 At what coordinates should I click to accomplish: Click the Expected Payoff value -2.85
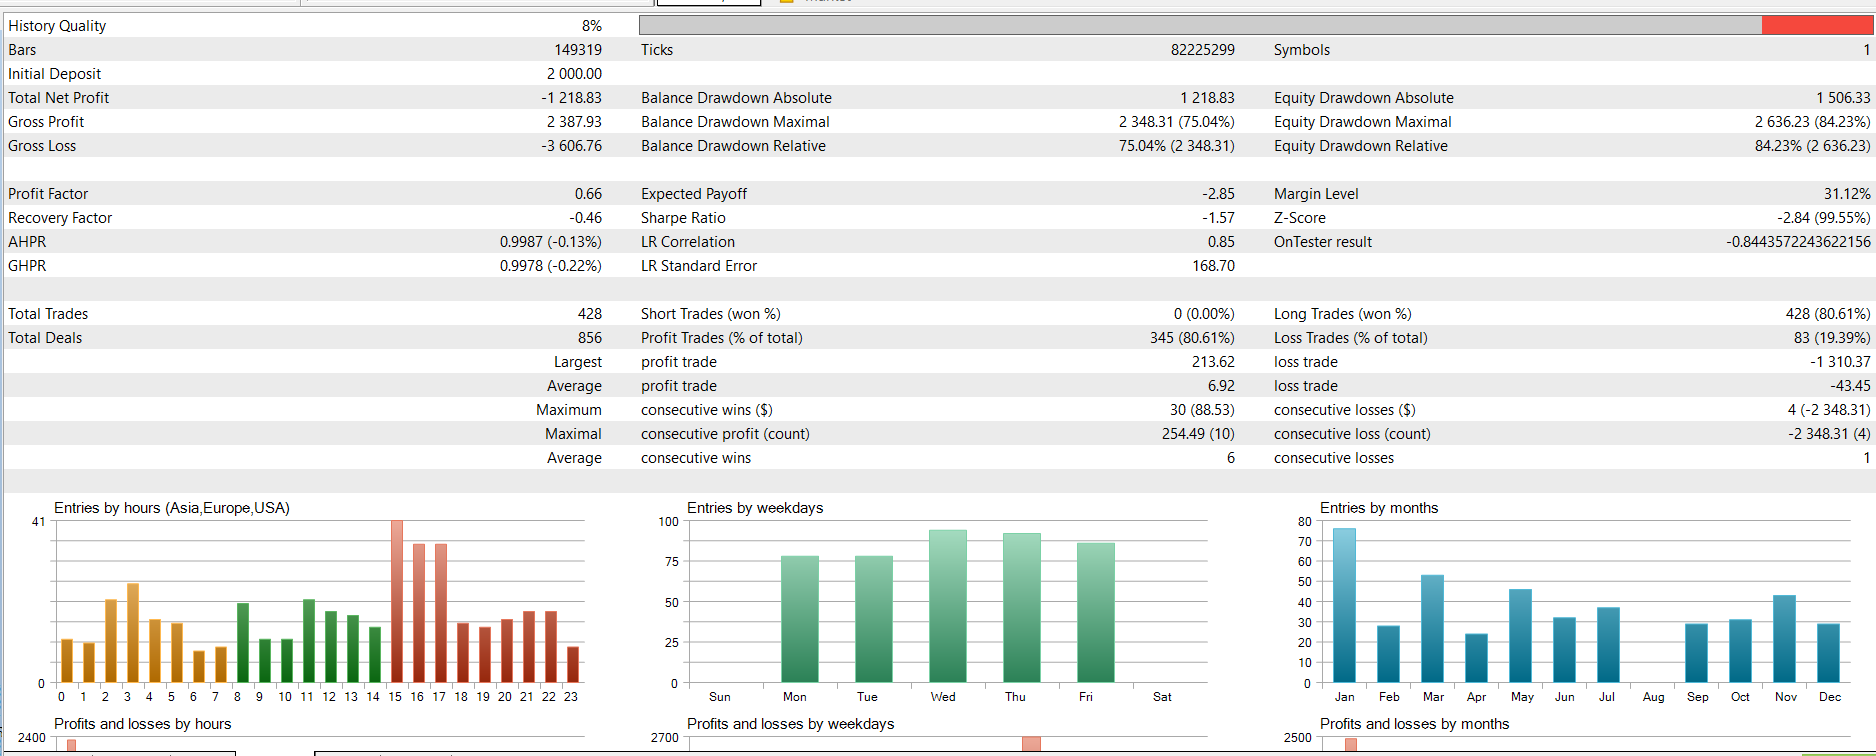point(1218,194)
